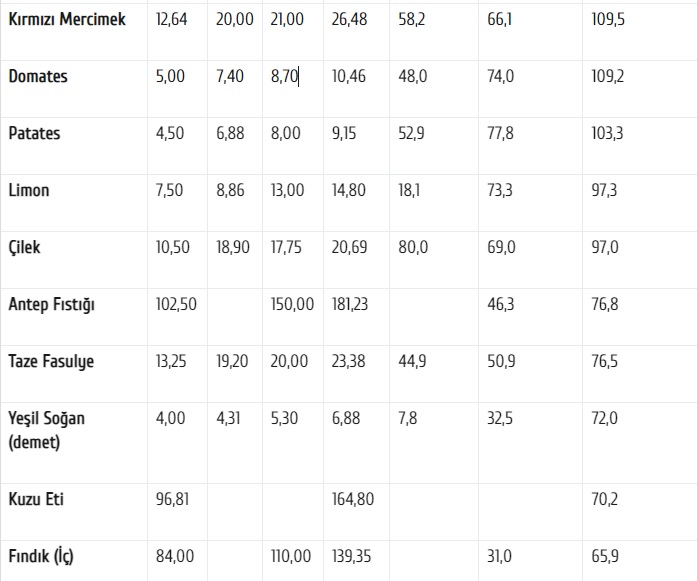This screenshot has height=581, width=697.
Task: Select Antep Fıstığı value 102,50
Action: coord(176,304)
